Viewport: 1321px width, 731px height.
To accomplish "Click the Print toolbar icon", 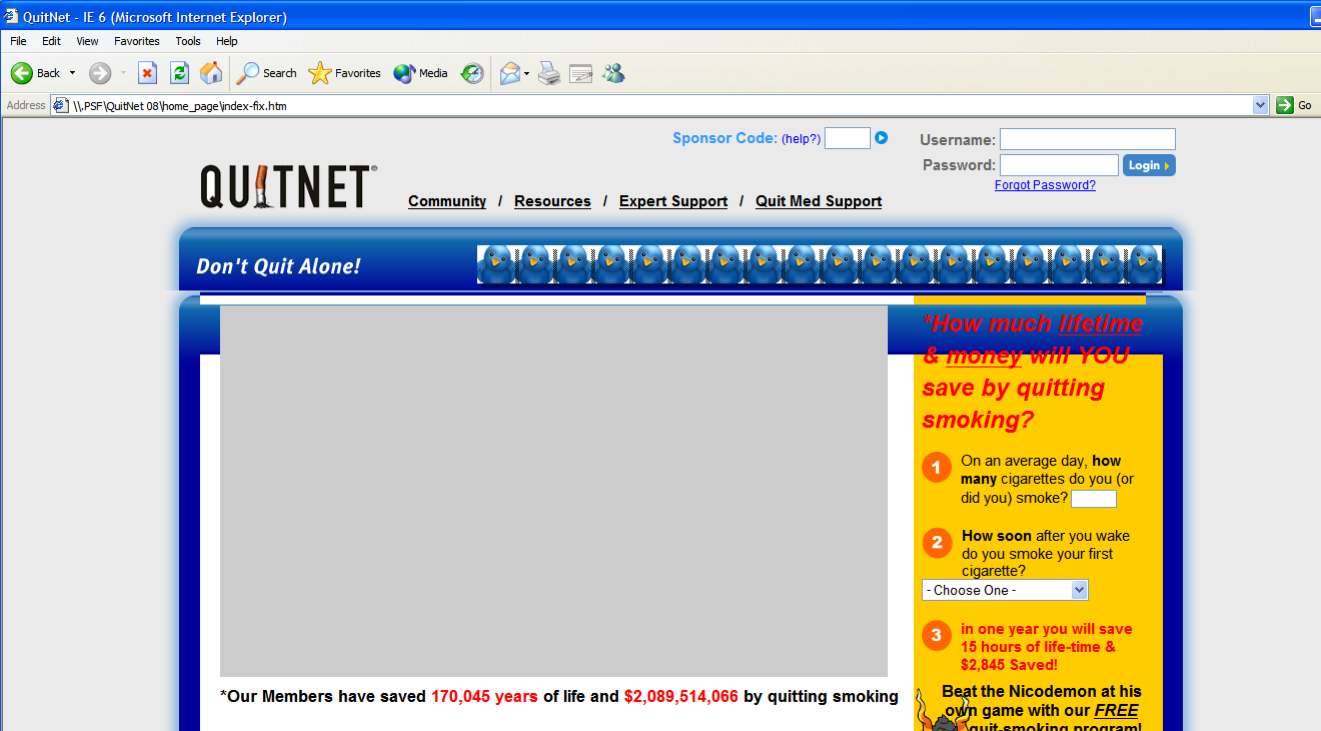I will pos(549,73).
